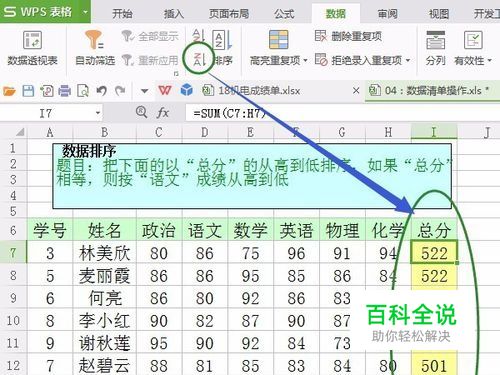Screen dimensions: 500x375
Task: Open the Name Box dropdown arrow
Action: 98,113
